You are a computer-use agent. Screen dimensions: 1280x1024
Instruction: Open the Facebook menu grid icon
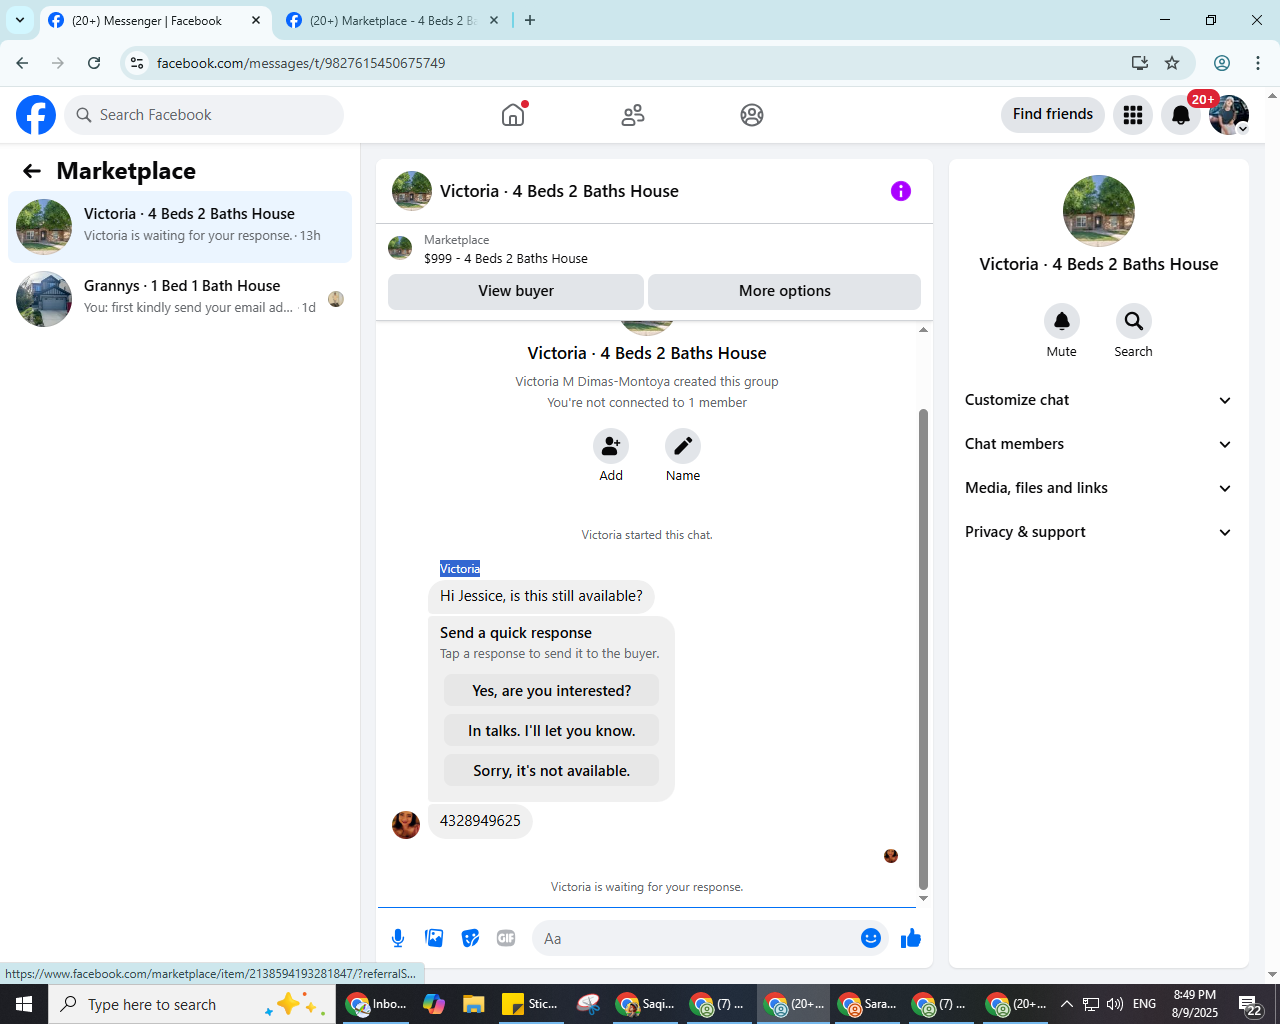1133,115
